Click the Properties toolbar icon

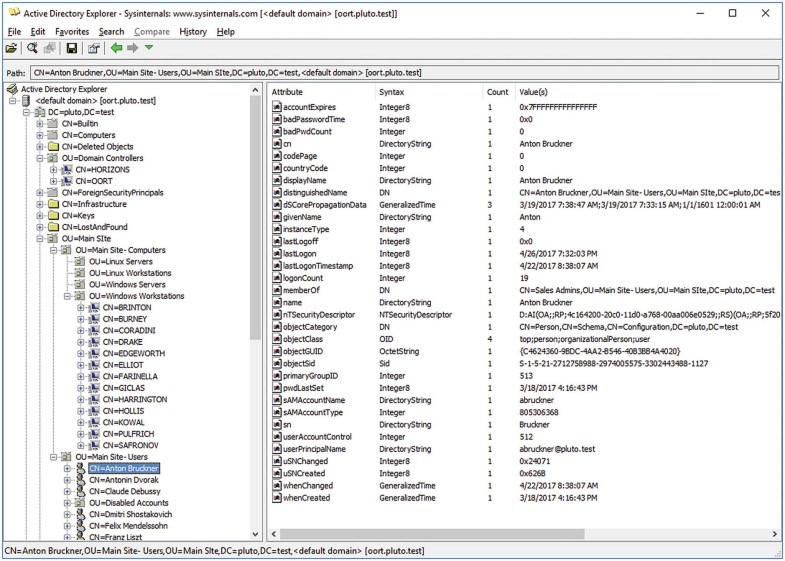pos(94,48)
